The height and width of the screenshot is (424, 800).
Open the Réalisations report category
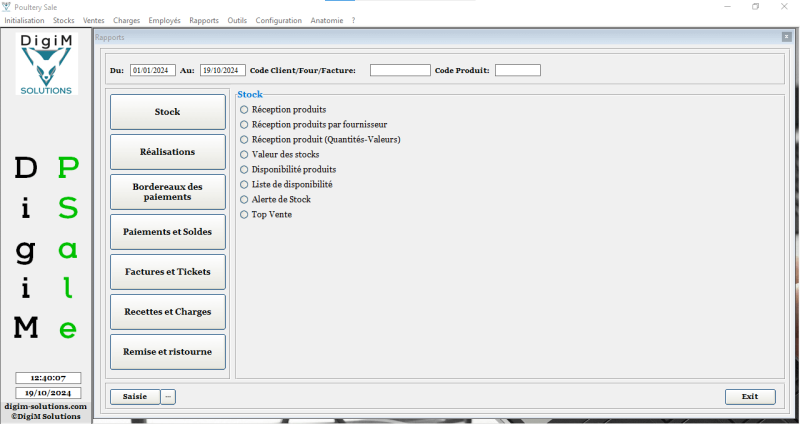coord(167,152)
